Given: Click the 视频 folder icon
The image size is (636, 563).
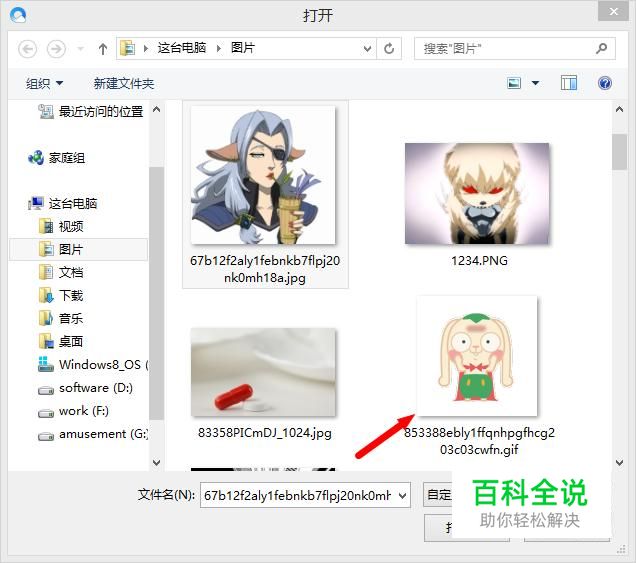Looking at the screenshot, I should tap(46, 226).
